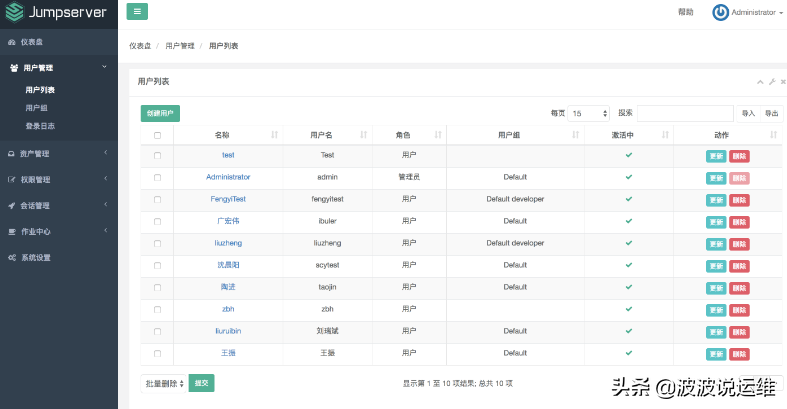Collapse the 用户列表 panel with chevron icon
The height and width of the screenshot is (409, 787).
(x=760, y=81)
